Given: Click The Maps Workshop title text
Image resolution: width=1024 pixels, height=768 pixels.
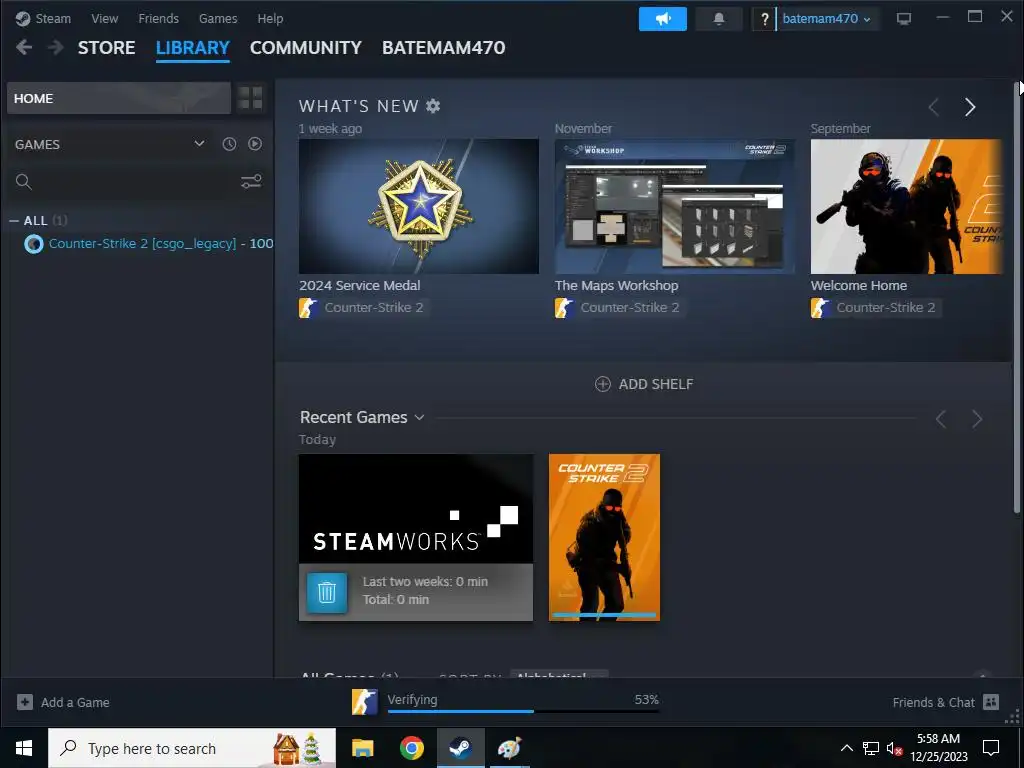Looking at the screenshot, I should tap(616, 285).
